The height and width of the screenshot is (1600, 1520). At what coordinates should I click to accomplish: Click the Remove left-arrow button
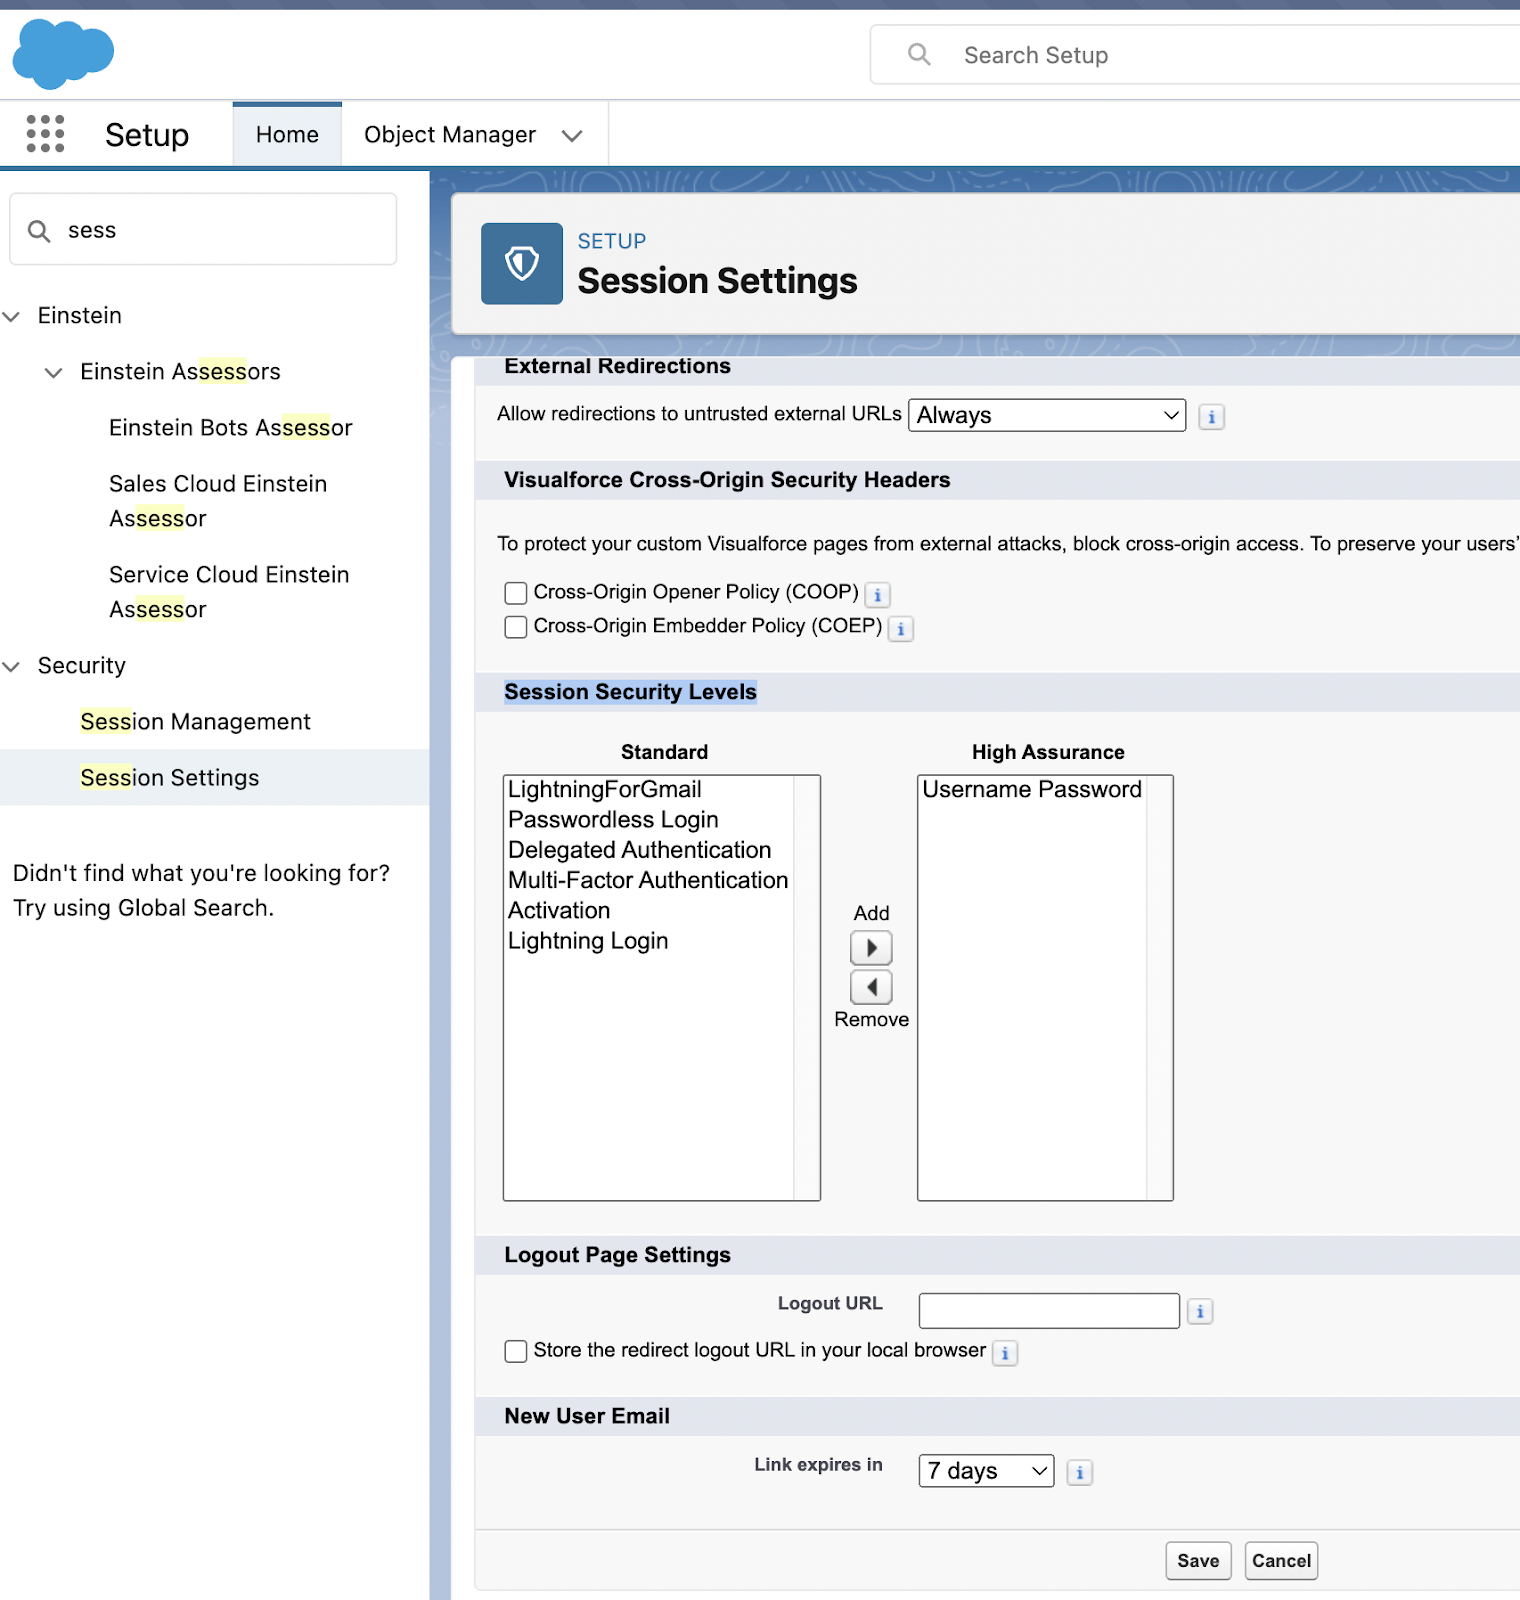[x=871, y=987]
